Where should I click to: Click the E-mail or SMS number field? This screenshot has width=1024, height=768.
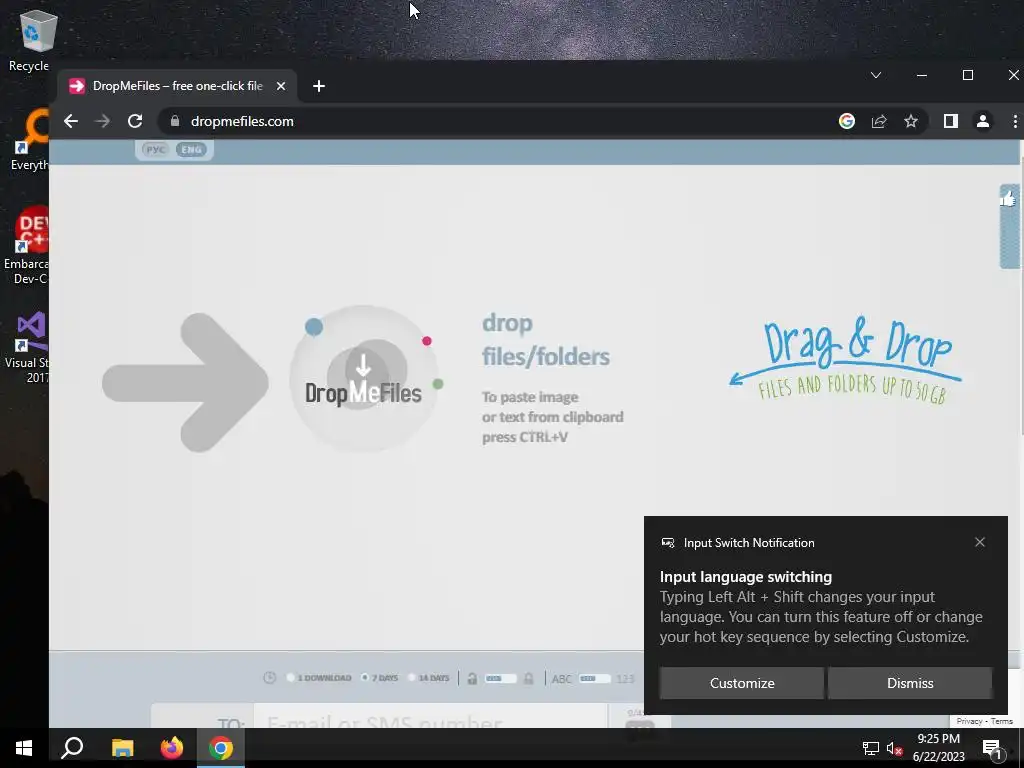(x=430, y=718)
